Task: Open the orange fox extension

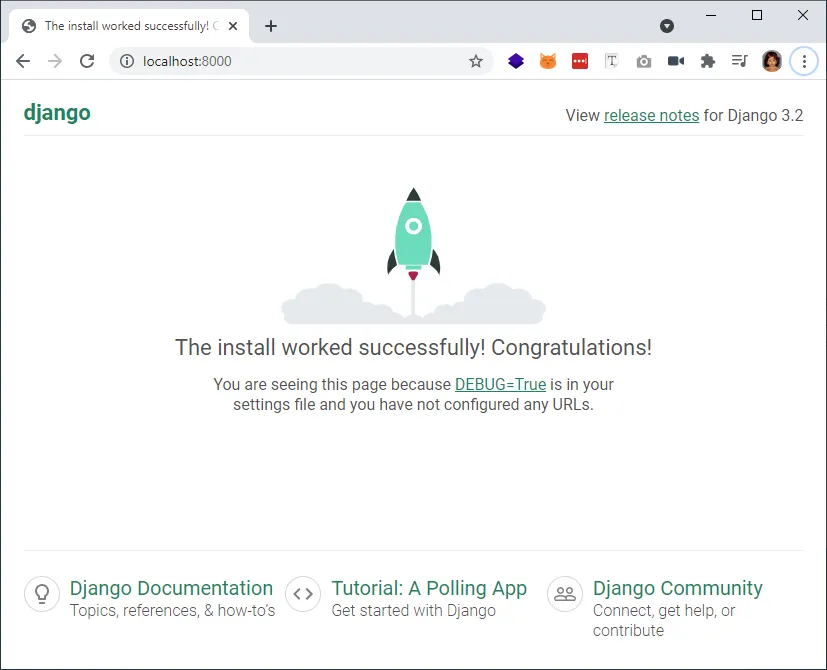Action: point(548,61)
